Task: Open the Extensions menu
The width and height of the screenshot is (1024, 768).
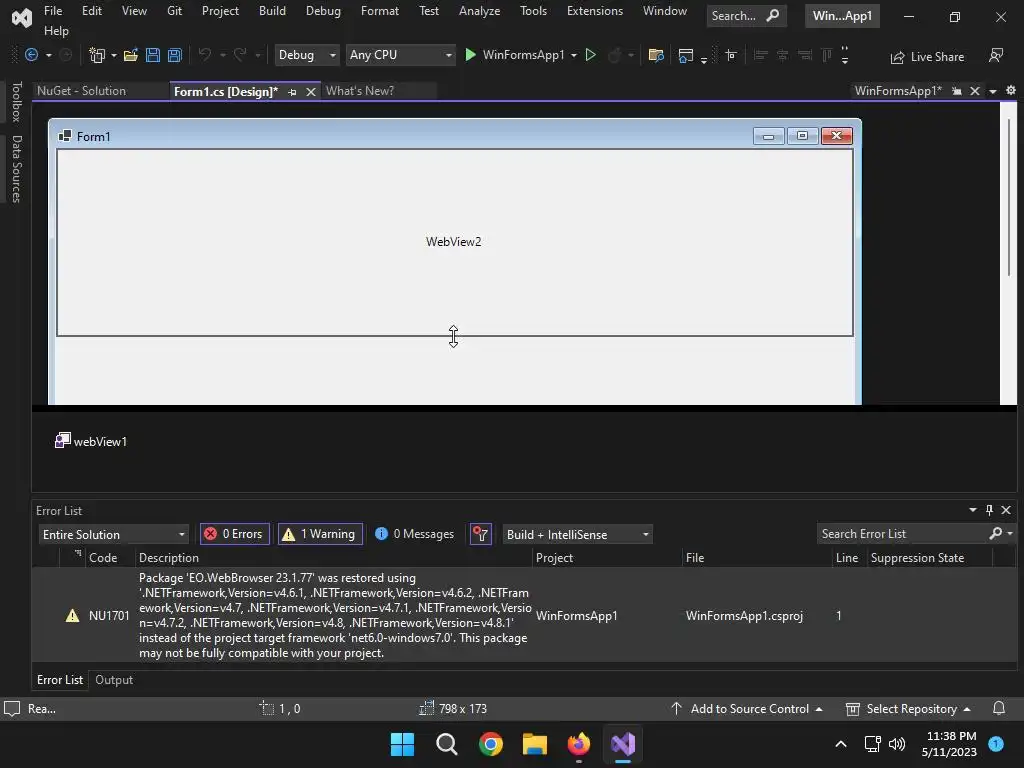Action: click(595, 11)
